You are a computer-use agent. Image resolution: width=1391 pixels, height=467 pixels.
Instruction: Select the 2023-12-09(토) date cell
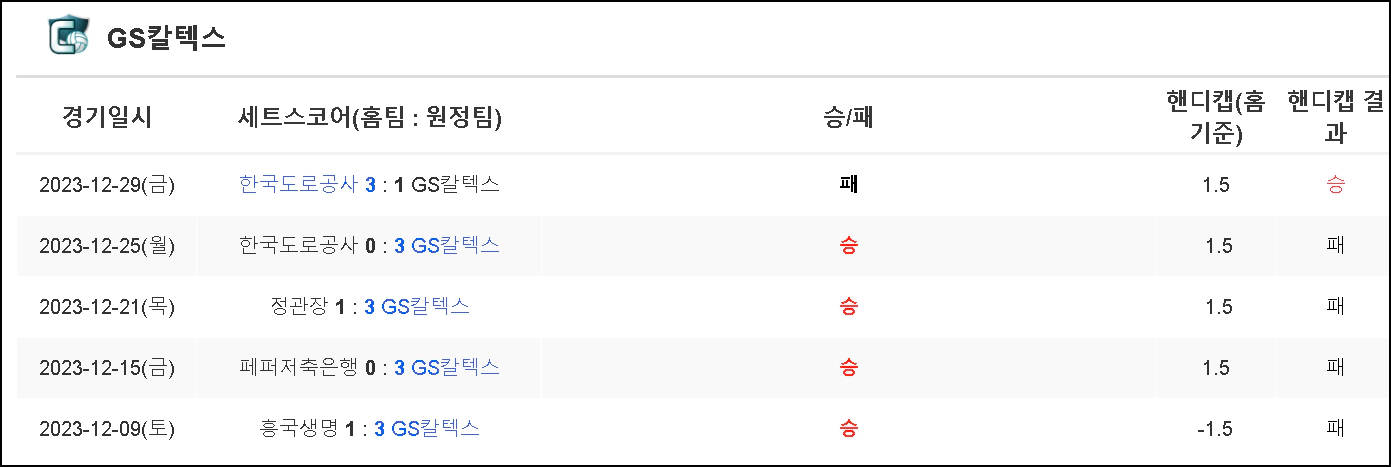(107, 429)
